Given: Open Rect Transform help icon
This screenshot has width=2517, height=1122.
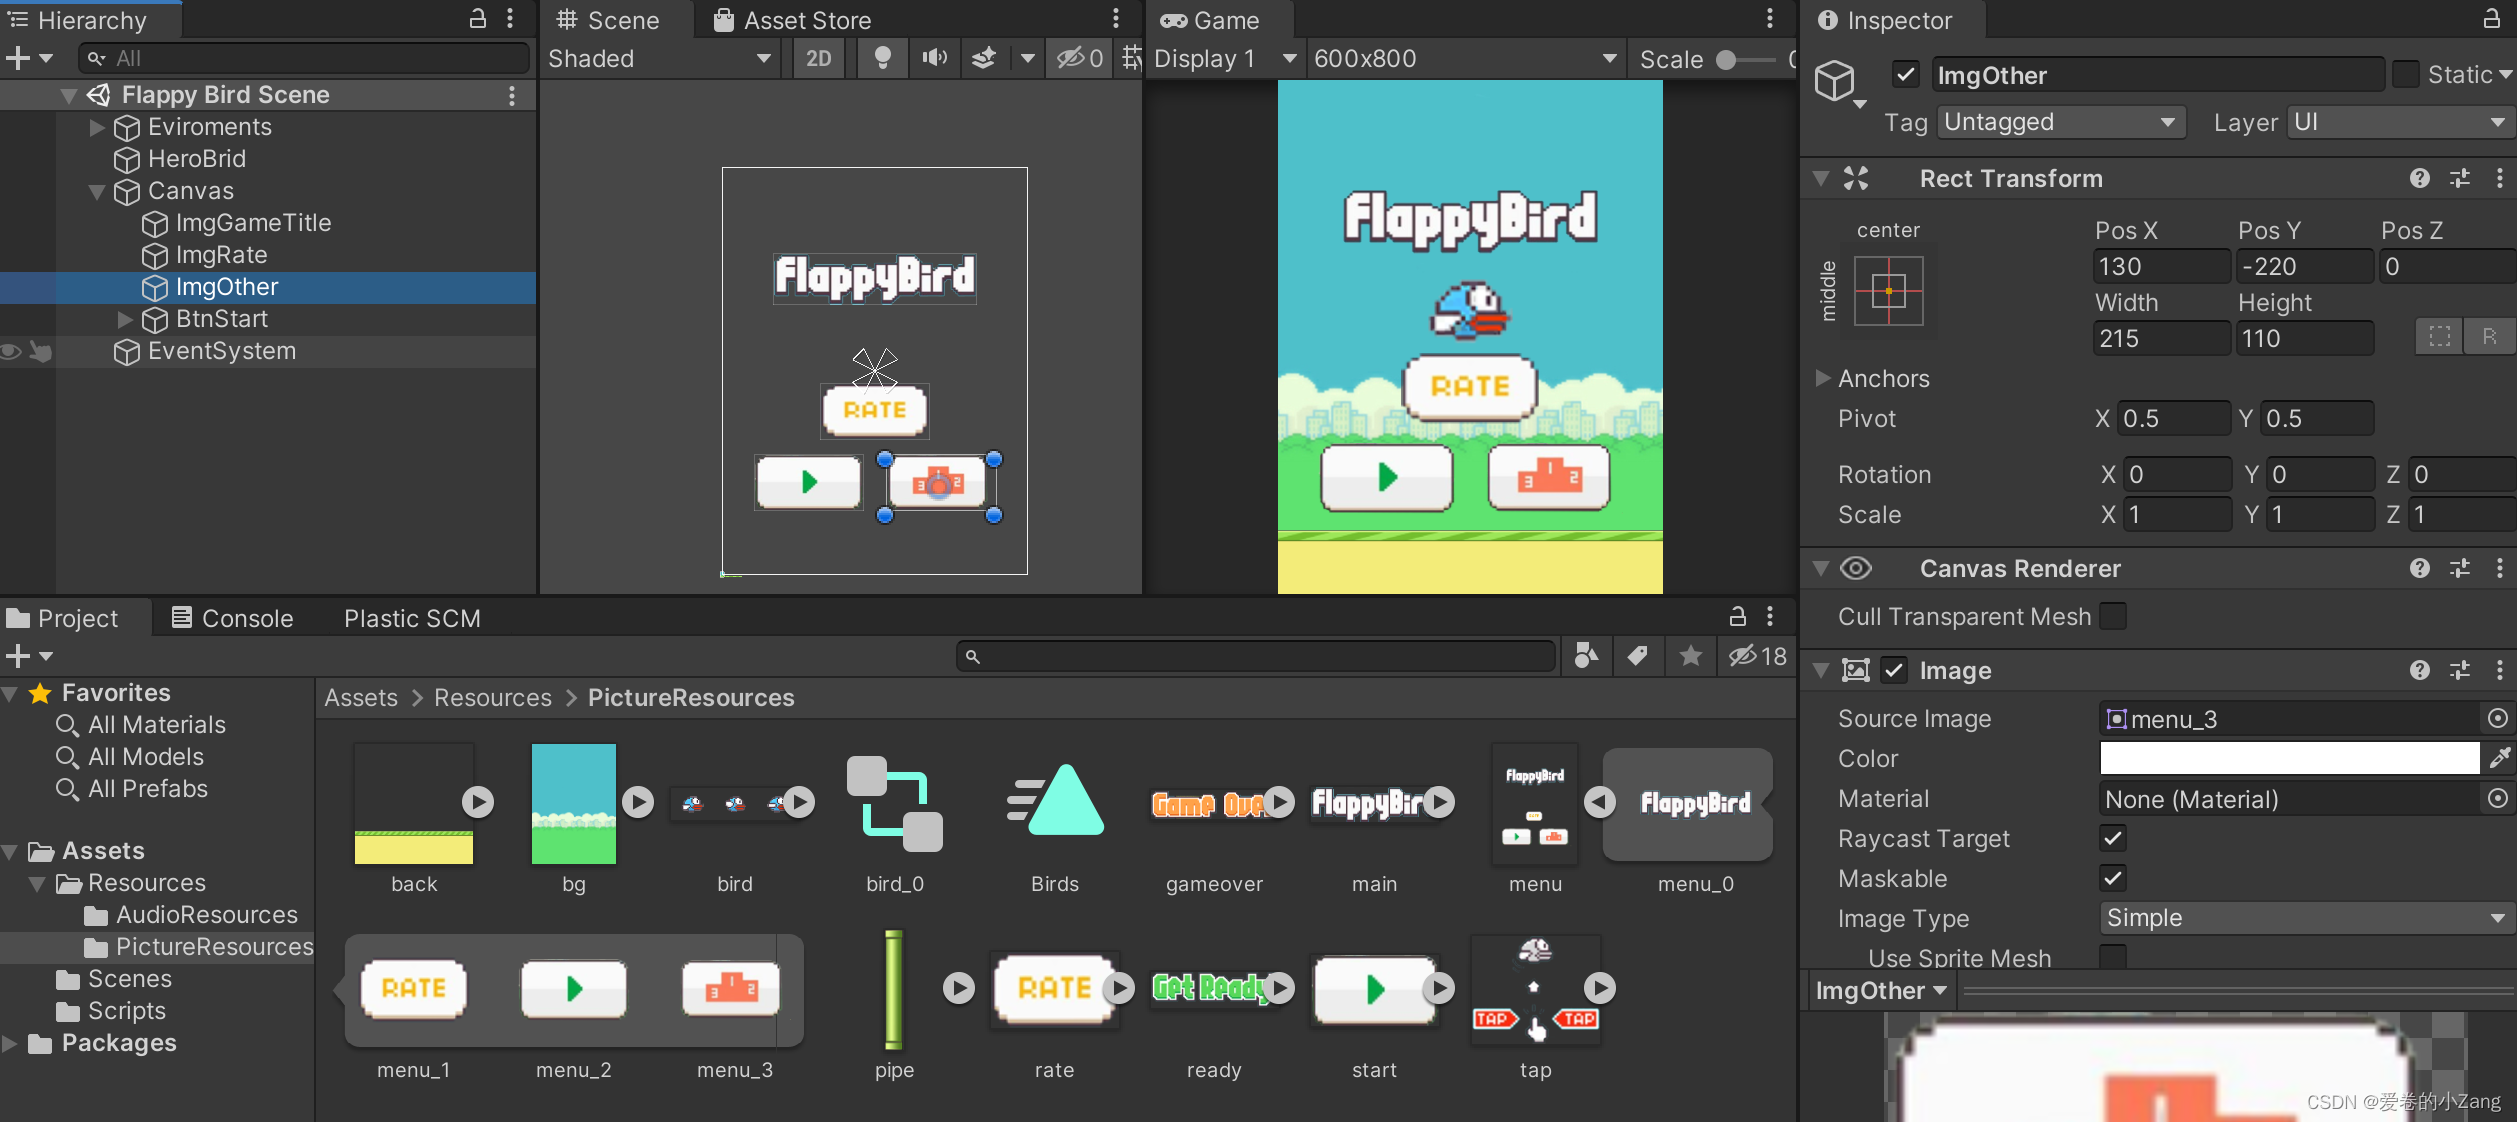Looking at the screenshot, I should coord(2419,178).
